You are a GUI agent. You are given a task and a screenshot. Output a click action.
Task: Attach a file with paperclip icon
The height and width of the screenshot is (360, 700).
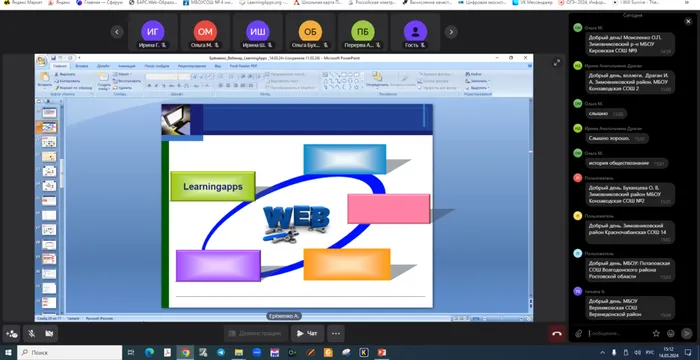click(579, 334)
